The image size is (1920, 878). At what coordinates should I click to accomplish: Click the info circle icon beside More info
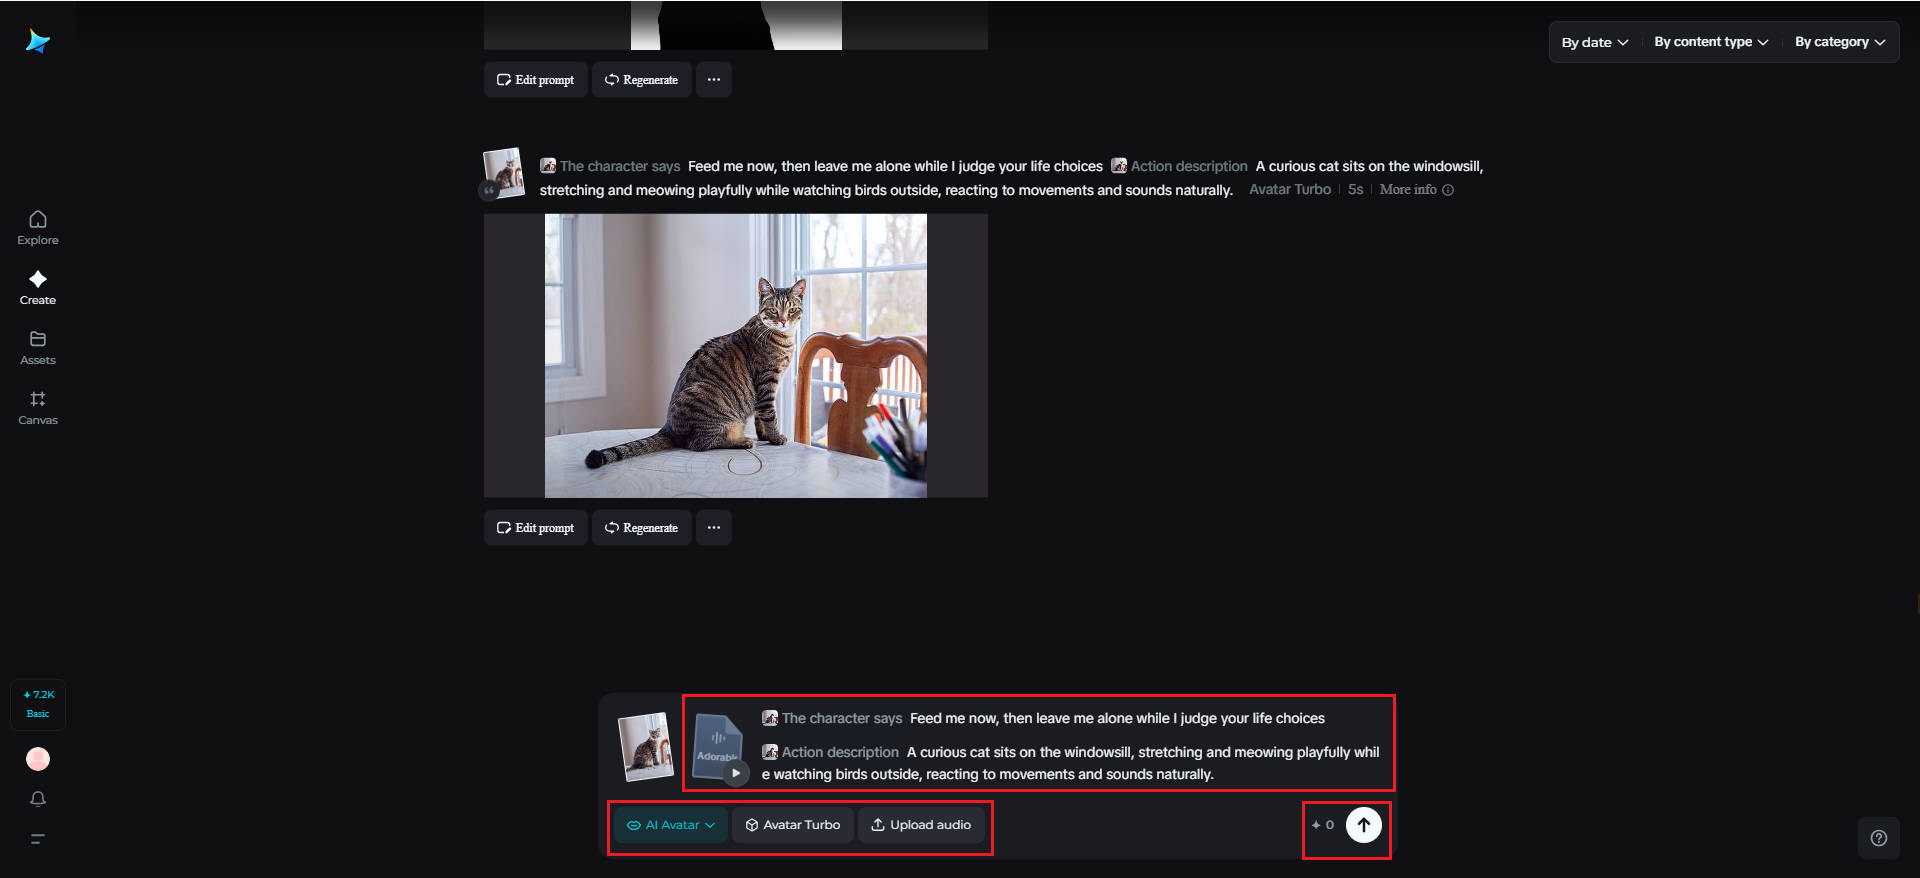point(1448,190)
